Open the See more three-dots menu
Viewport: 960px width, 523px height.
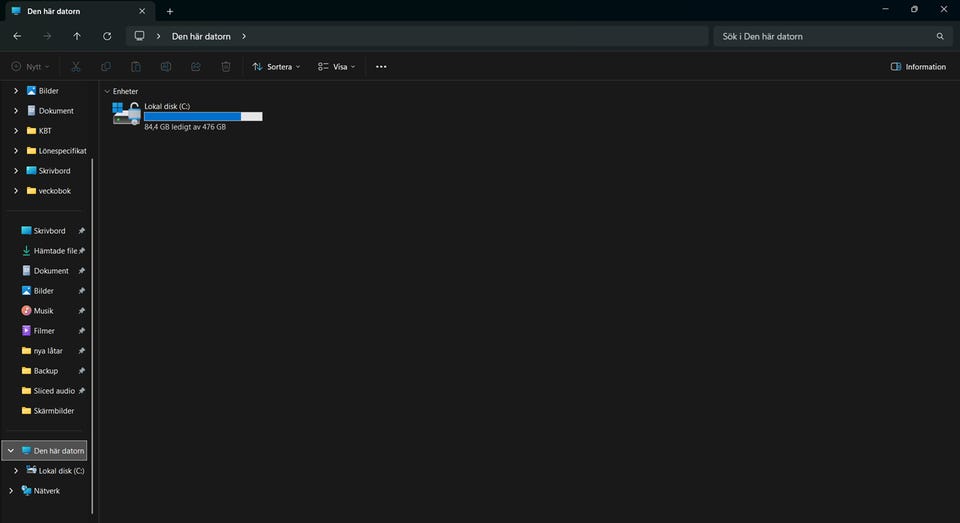click(381, 67)
